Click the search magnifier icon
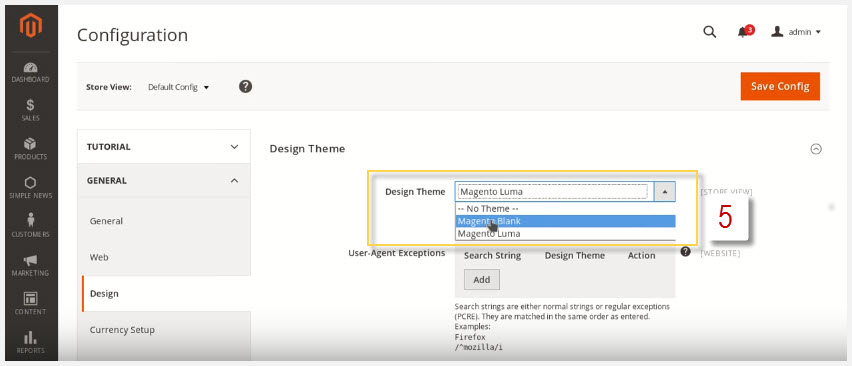Viewport: 852px width, 366px height. 710,31
